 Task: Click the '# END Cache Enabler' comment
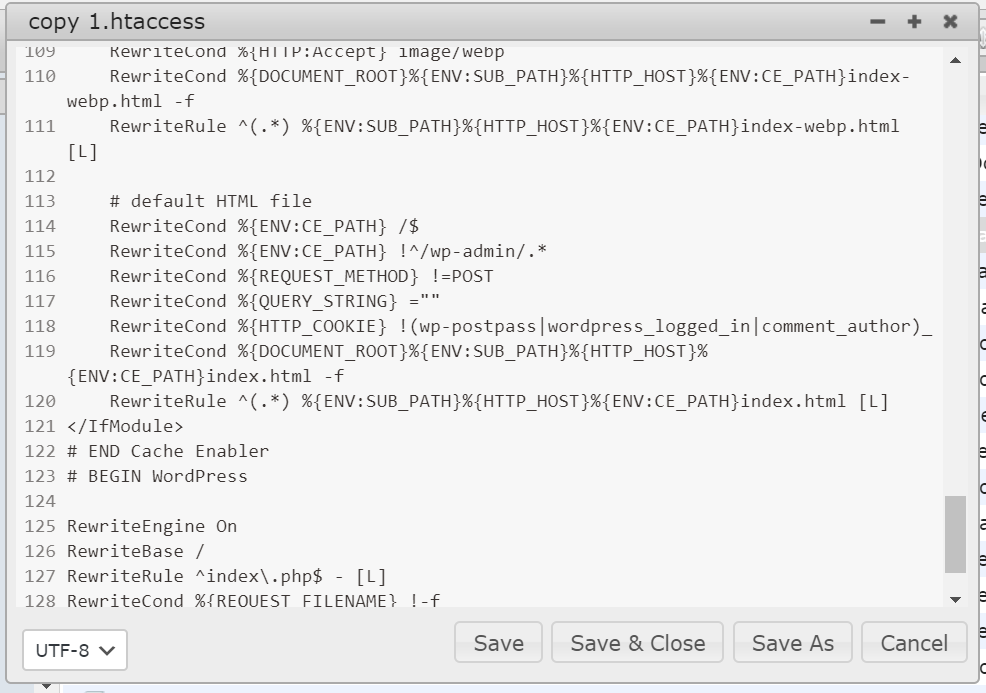pyautogui.click(x=168, y=451)
